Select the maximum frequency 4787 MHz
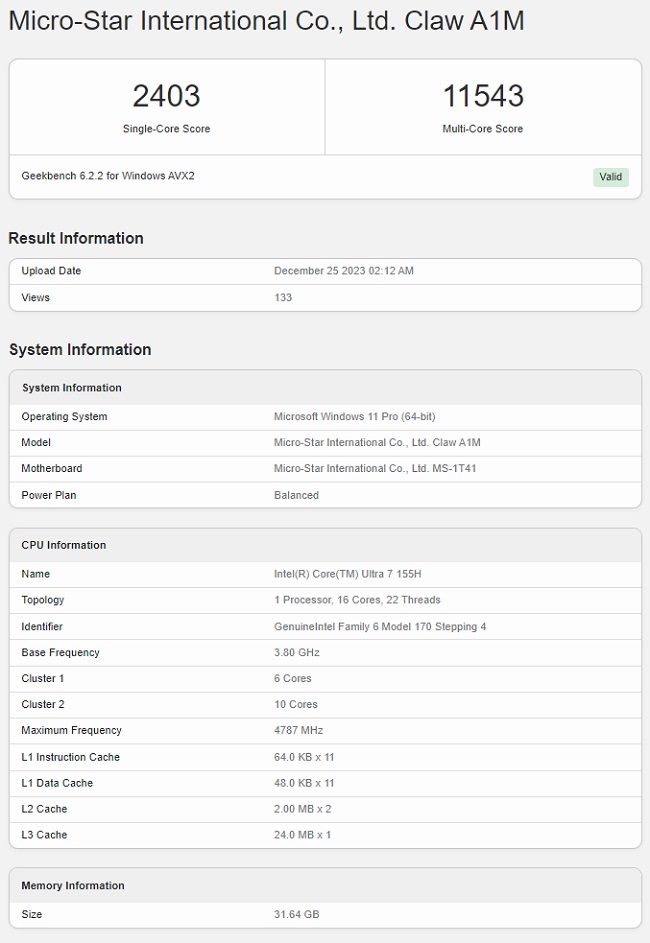The height and width of the screenshot is (943, 650). point(298,730)
